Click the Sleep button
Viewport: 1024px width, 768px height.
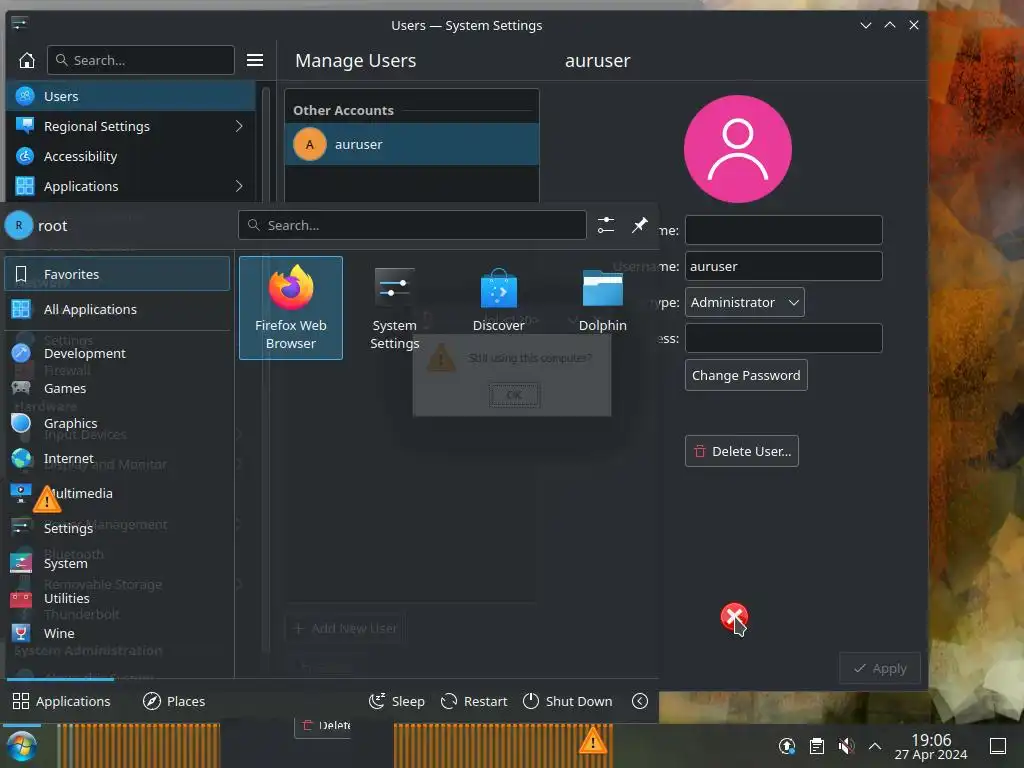pyautogui.click(x=396, y=701)
